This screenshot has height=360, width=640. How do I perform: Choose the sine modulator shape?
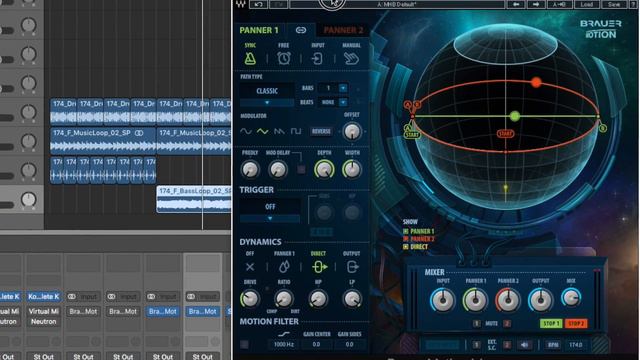246,131
